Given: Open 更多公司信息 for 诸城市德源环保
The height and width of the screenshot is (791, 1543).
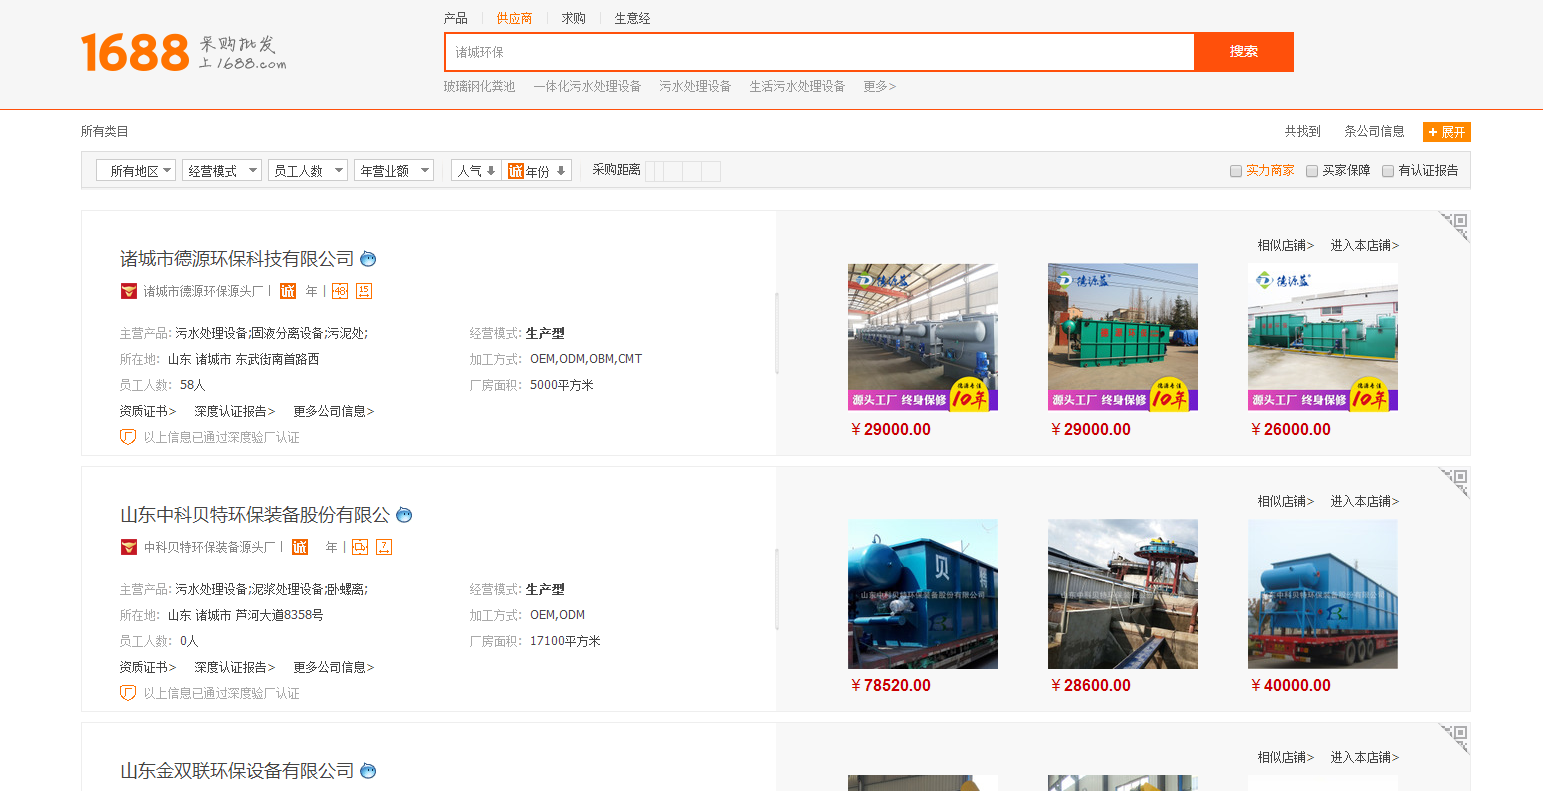Looking at the screenshot, I should pos(334,411).
